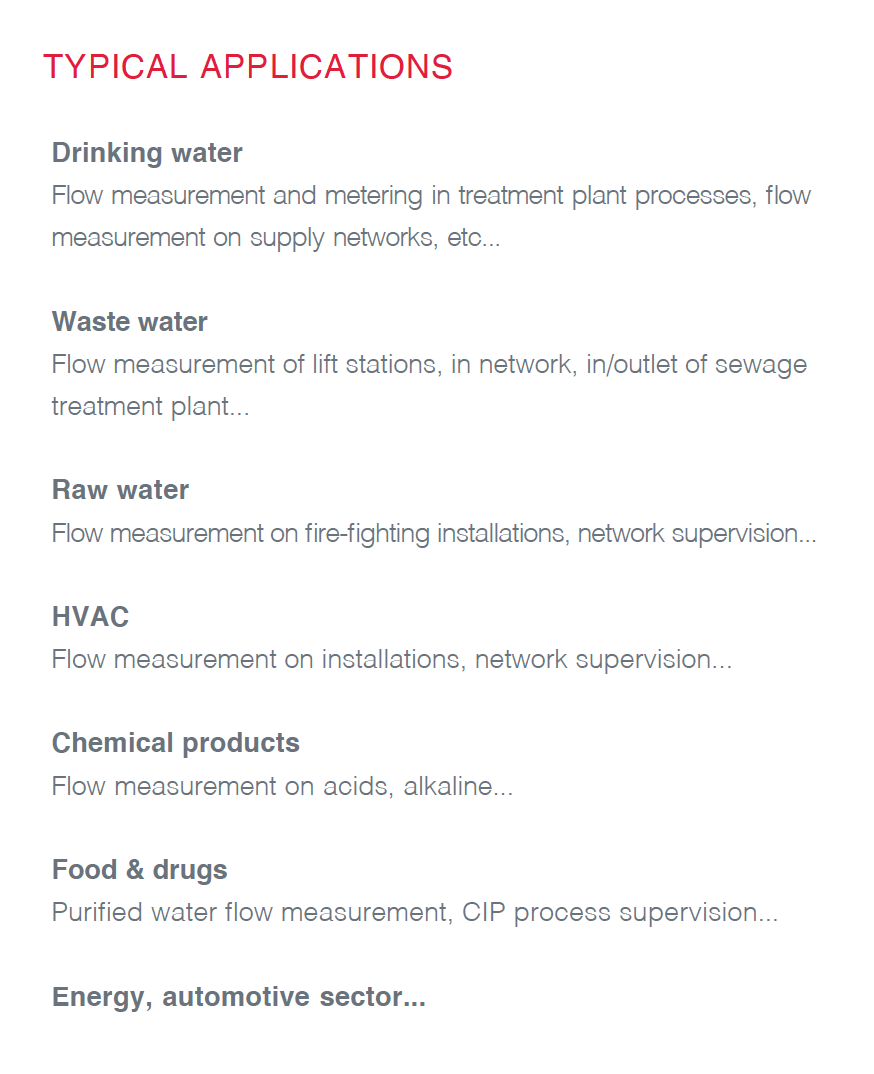874x1074 pixels.
Task: Click the lift stations description line
Action: coord(429,365)
